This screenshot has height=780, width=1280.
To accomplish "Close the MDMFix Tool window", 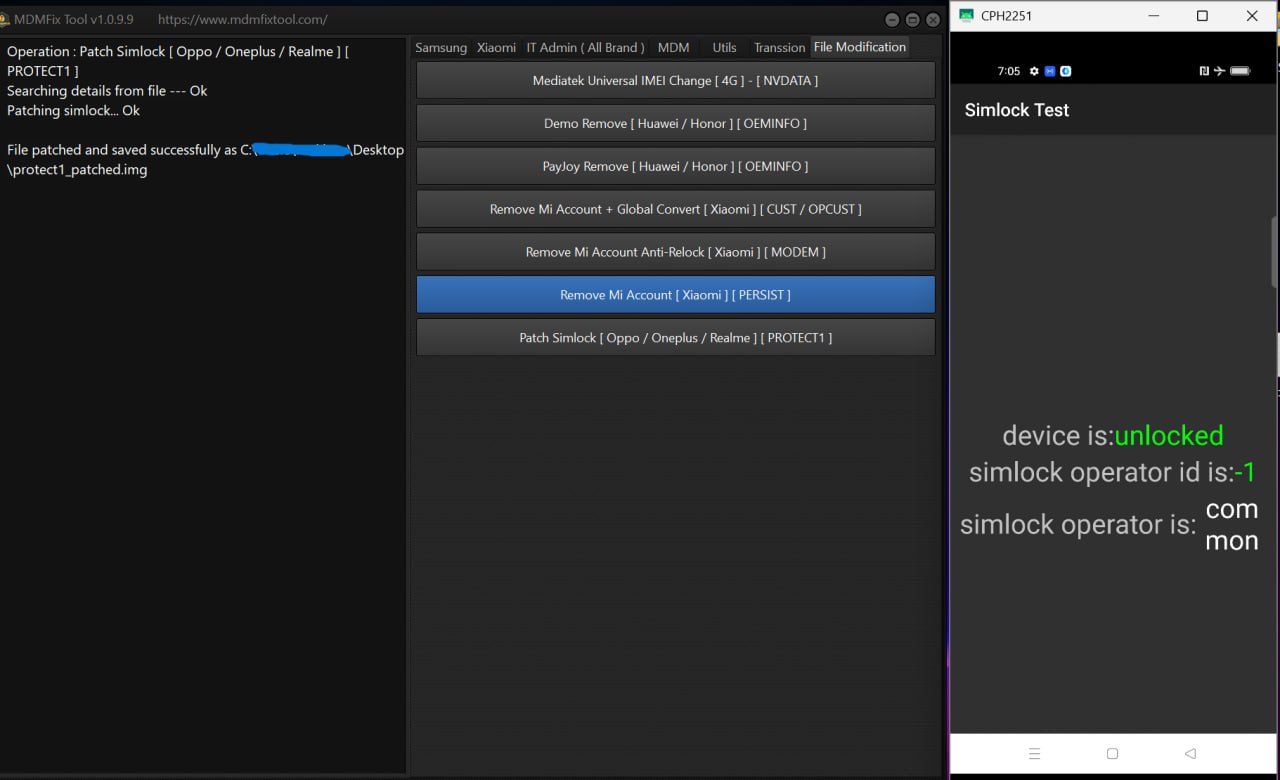I will click(x=933, y=20).
